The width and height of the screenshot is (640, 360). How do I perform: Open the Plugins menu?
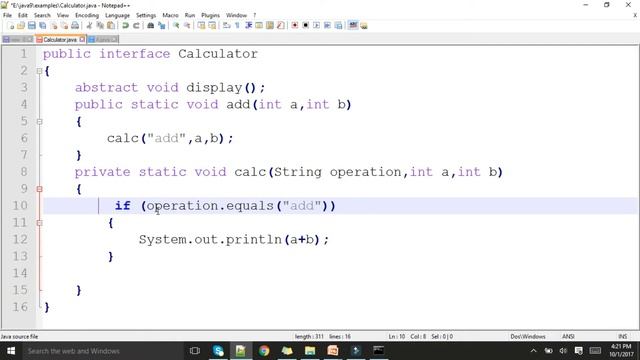click(x=210, y=15)
